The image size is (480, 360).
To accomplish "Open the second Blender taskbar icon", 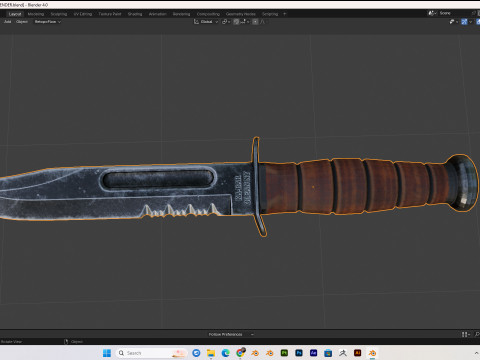I will point(270,353).
